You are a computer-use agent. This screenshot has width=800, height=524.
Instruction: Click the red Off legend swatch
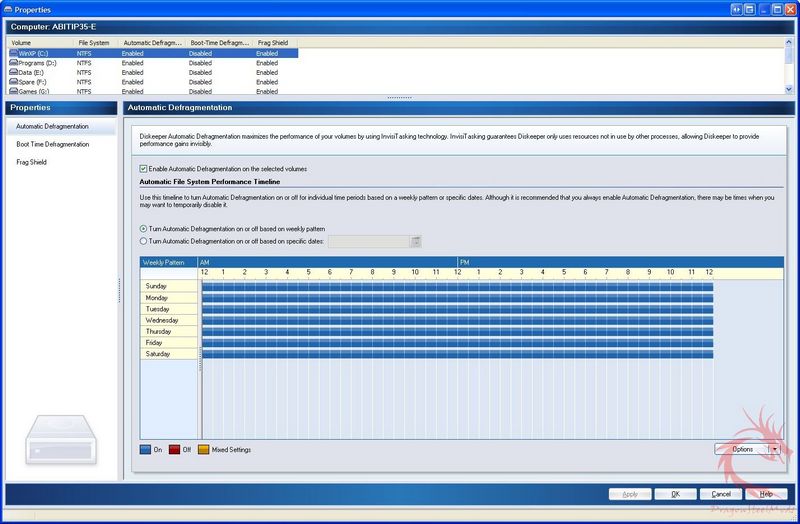[x=174, y=450]
